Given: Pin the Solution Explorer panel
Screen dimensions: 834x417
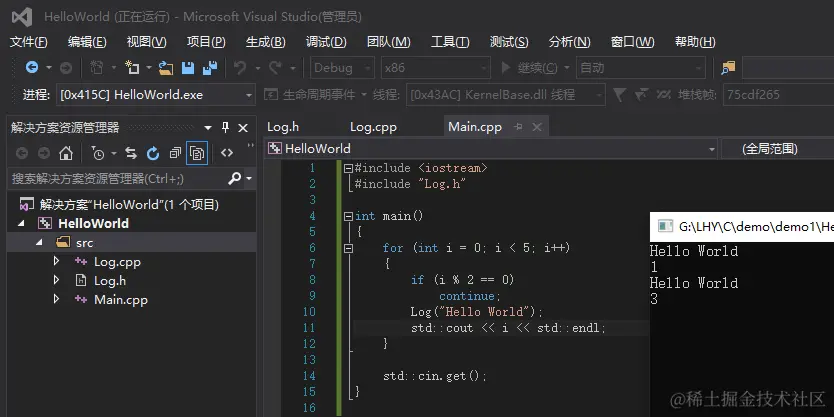Looking at the screenshot, I should (x=226, y=128).
